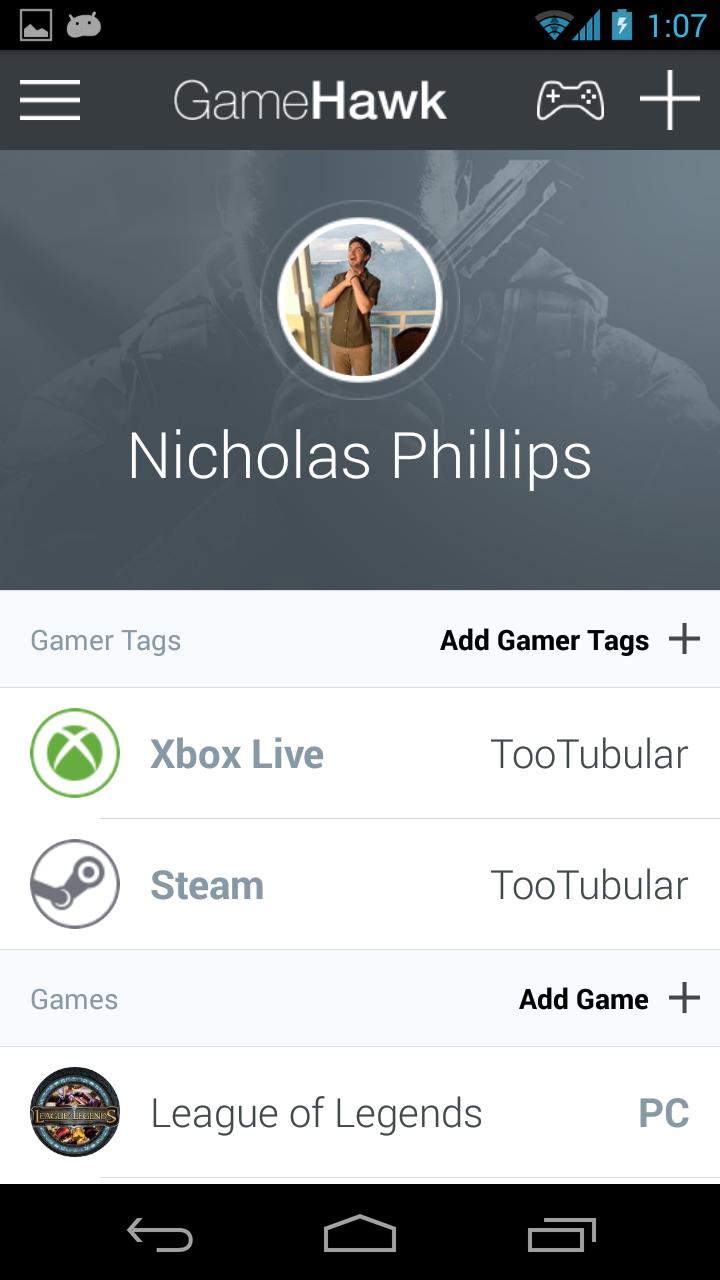720x1280 pixels.
Task: Open the Android recent apps button
Action: click(562, 1234)
